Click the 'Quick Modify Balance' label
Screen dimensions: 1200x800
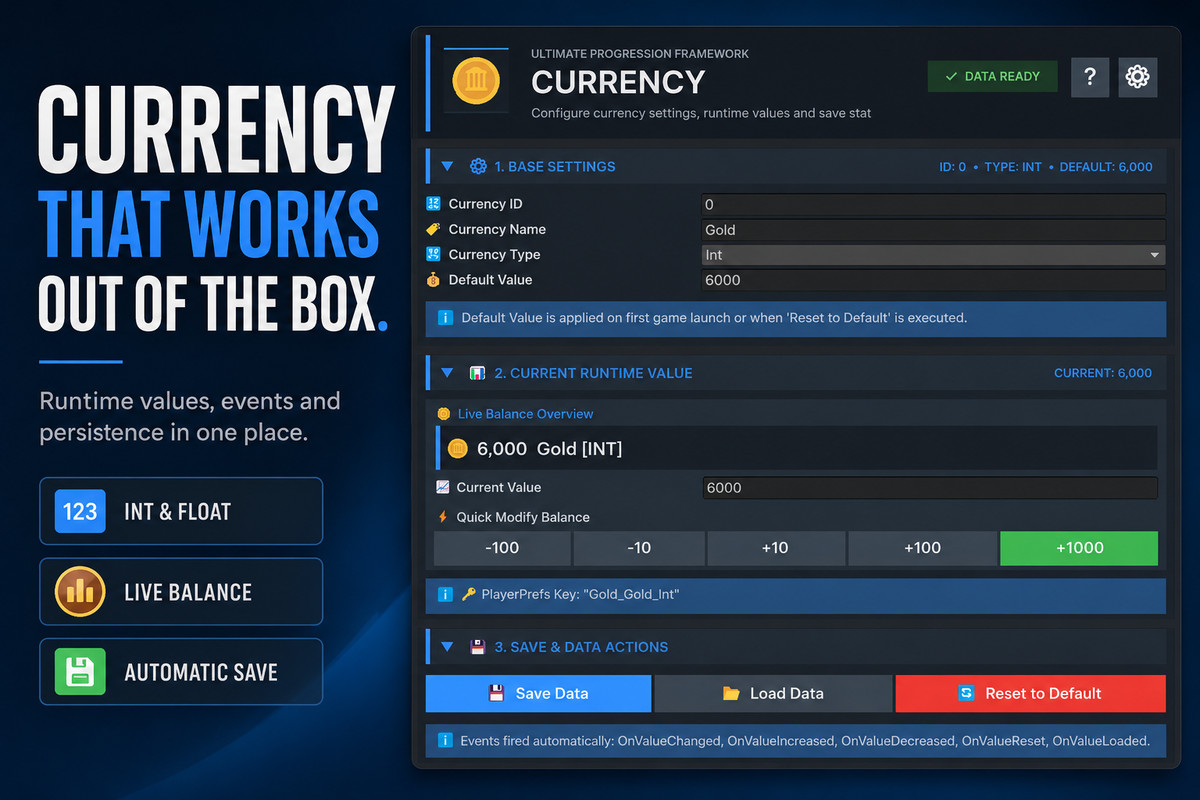[523, 517]
